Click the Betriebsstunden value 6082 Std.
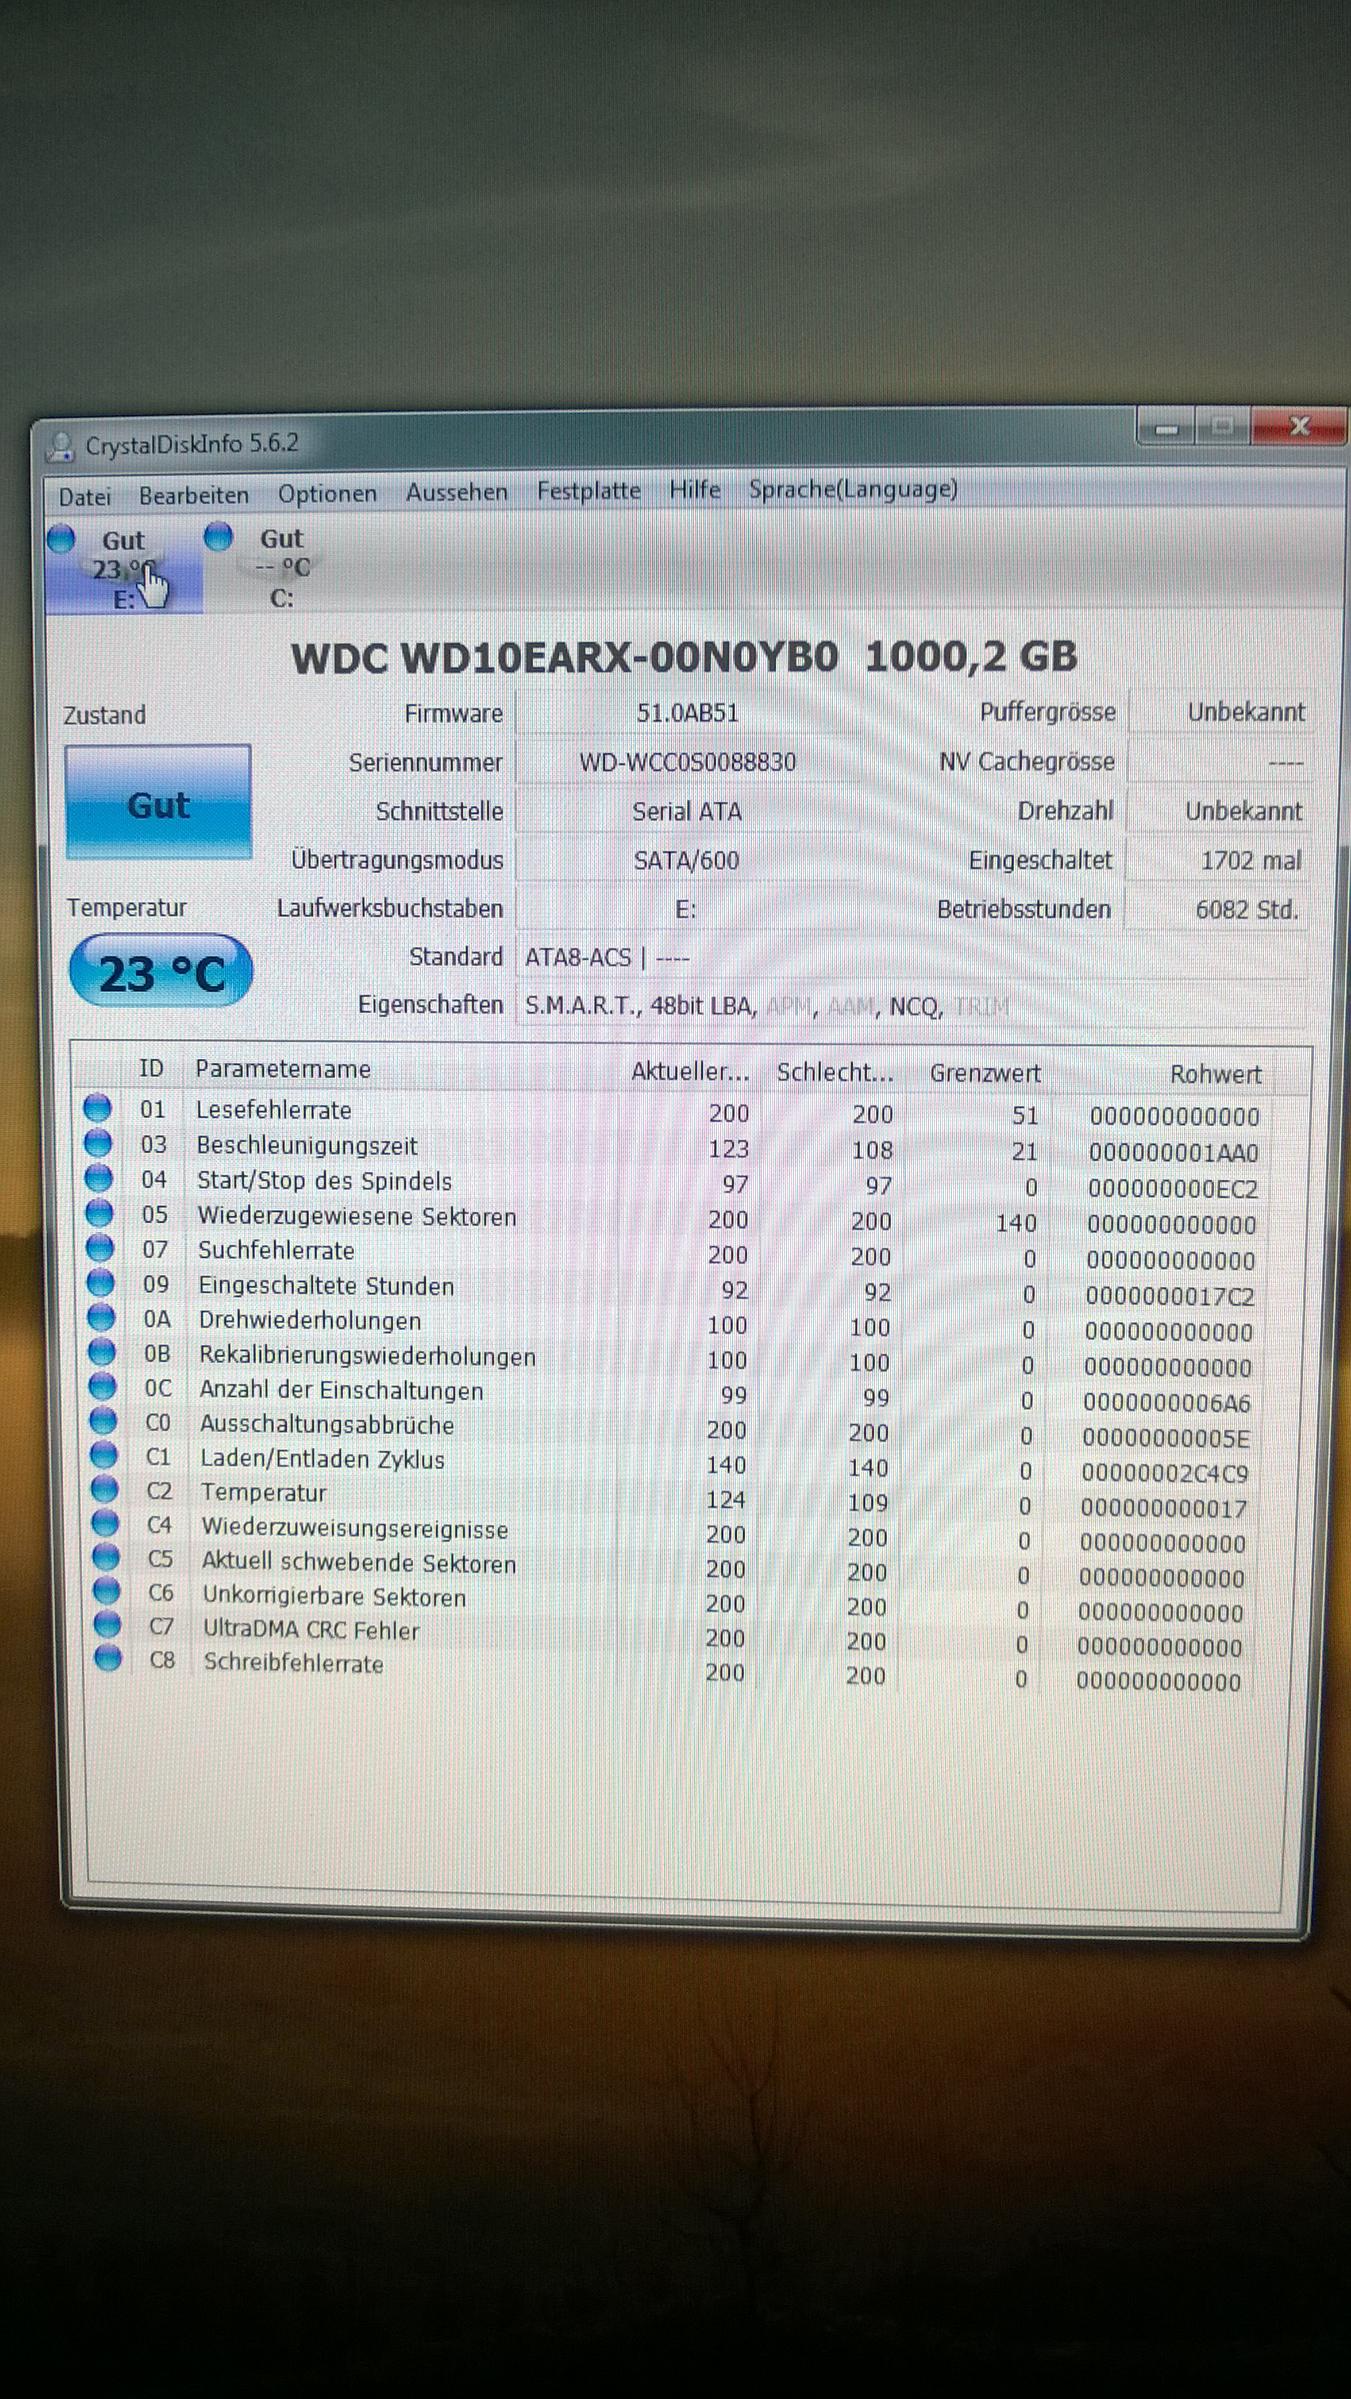This screenshot has height=2399, width=1351. click(x=1218, y=909)
